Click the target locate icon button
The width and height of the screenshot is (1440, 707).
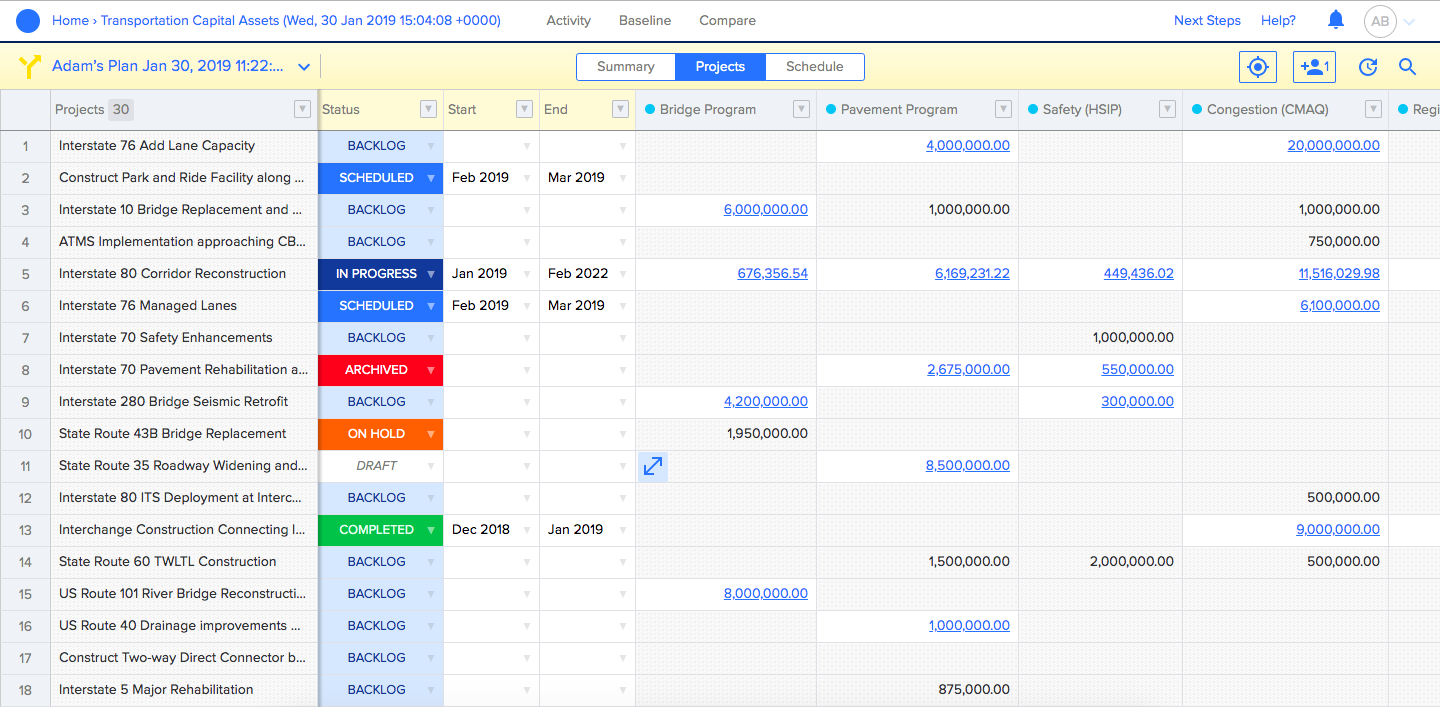(x=1258, y=67)
